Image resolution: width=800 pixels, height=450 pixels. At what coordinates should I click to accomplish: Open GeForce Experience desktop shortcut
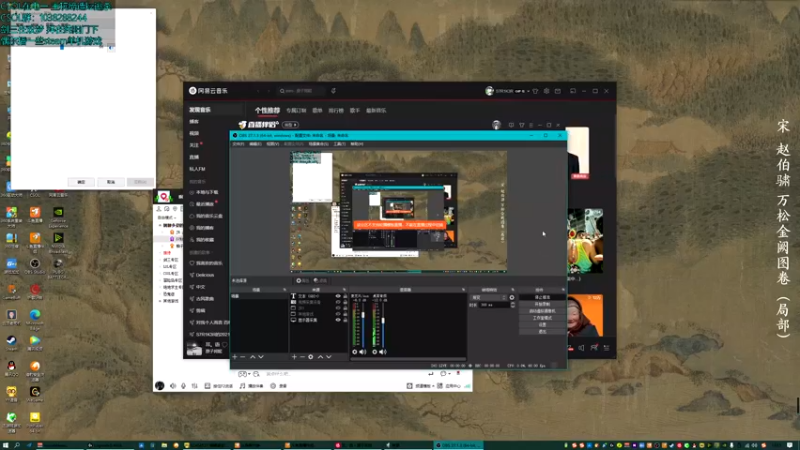coord(58,217)
